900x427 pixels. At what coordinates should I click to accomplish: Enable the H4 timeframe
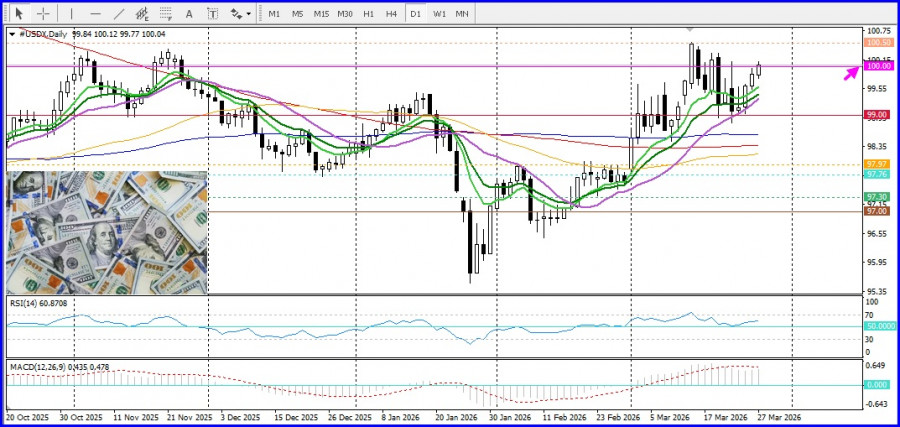point(391,14)
